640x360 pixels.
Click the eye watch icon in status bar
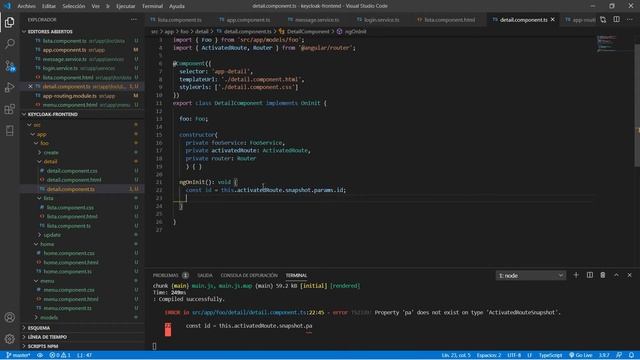(40, 356)
